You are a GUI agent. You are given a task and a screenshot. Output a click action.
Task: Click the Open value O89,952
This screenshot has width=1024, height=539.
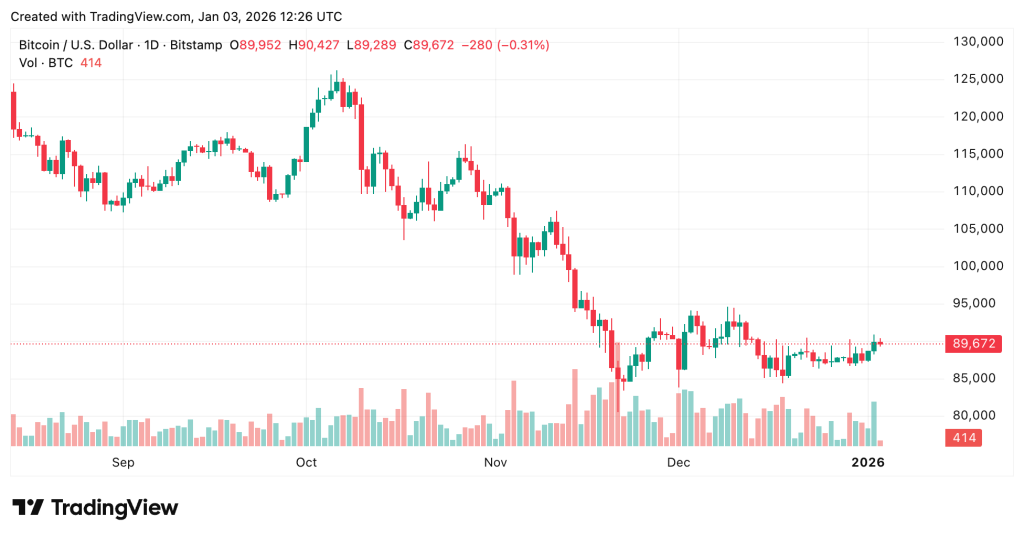click(254, 45)
